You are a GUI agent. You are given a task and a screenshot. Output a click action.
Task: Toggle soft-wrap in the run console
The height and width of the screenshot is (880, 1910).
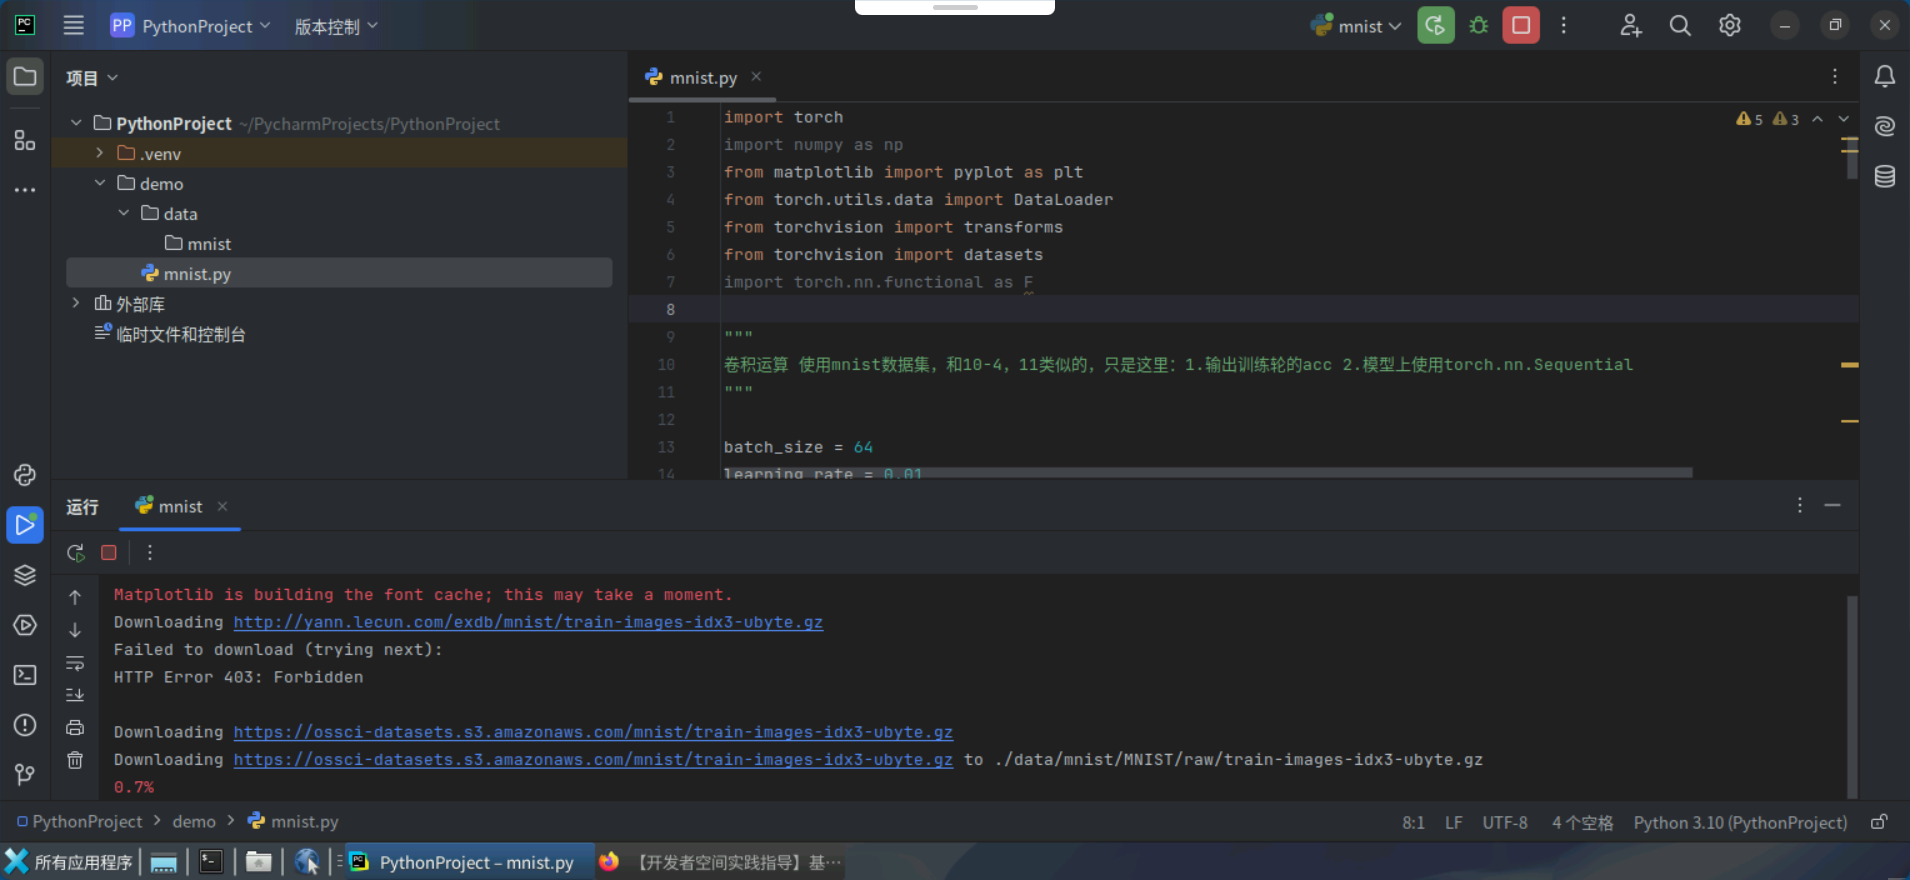[x=75, y=663]
